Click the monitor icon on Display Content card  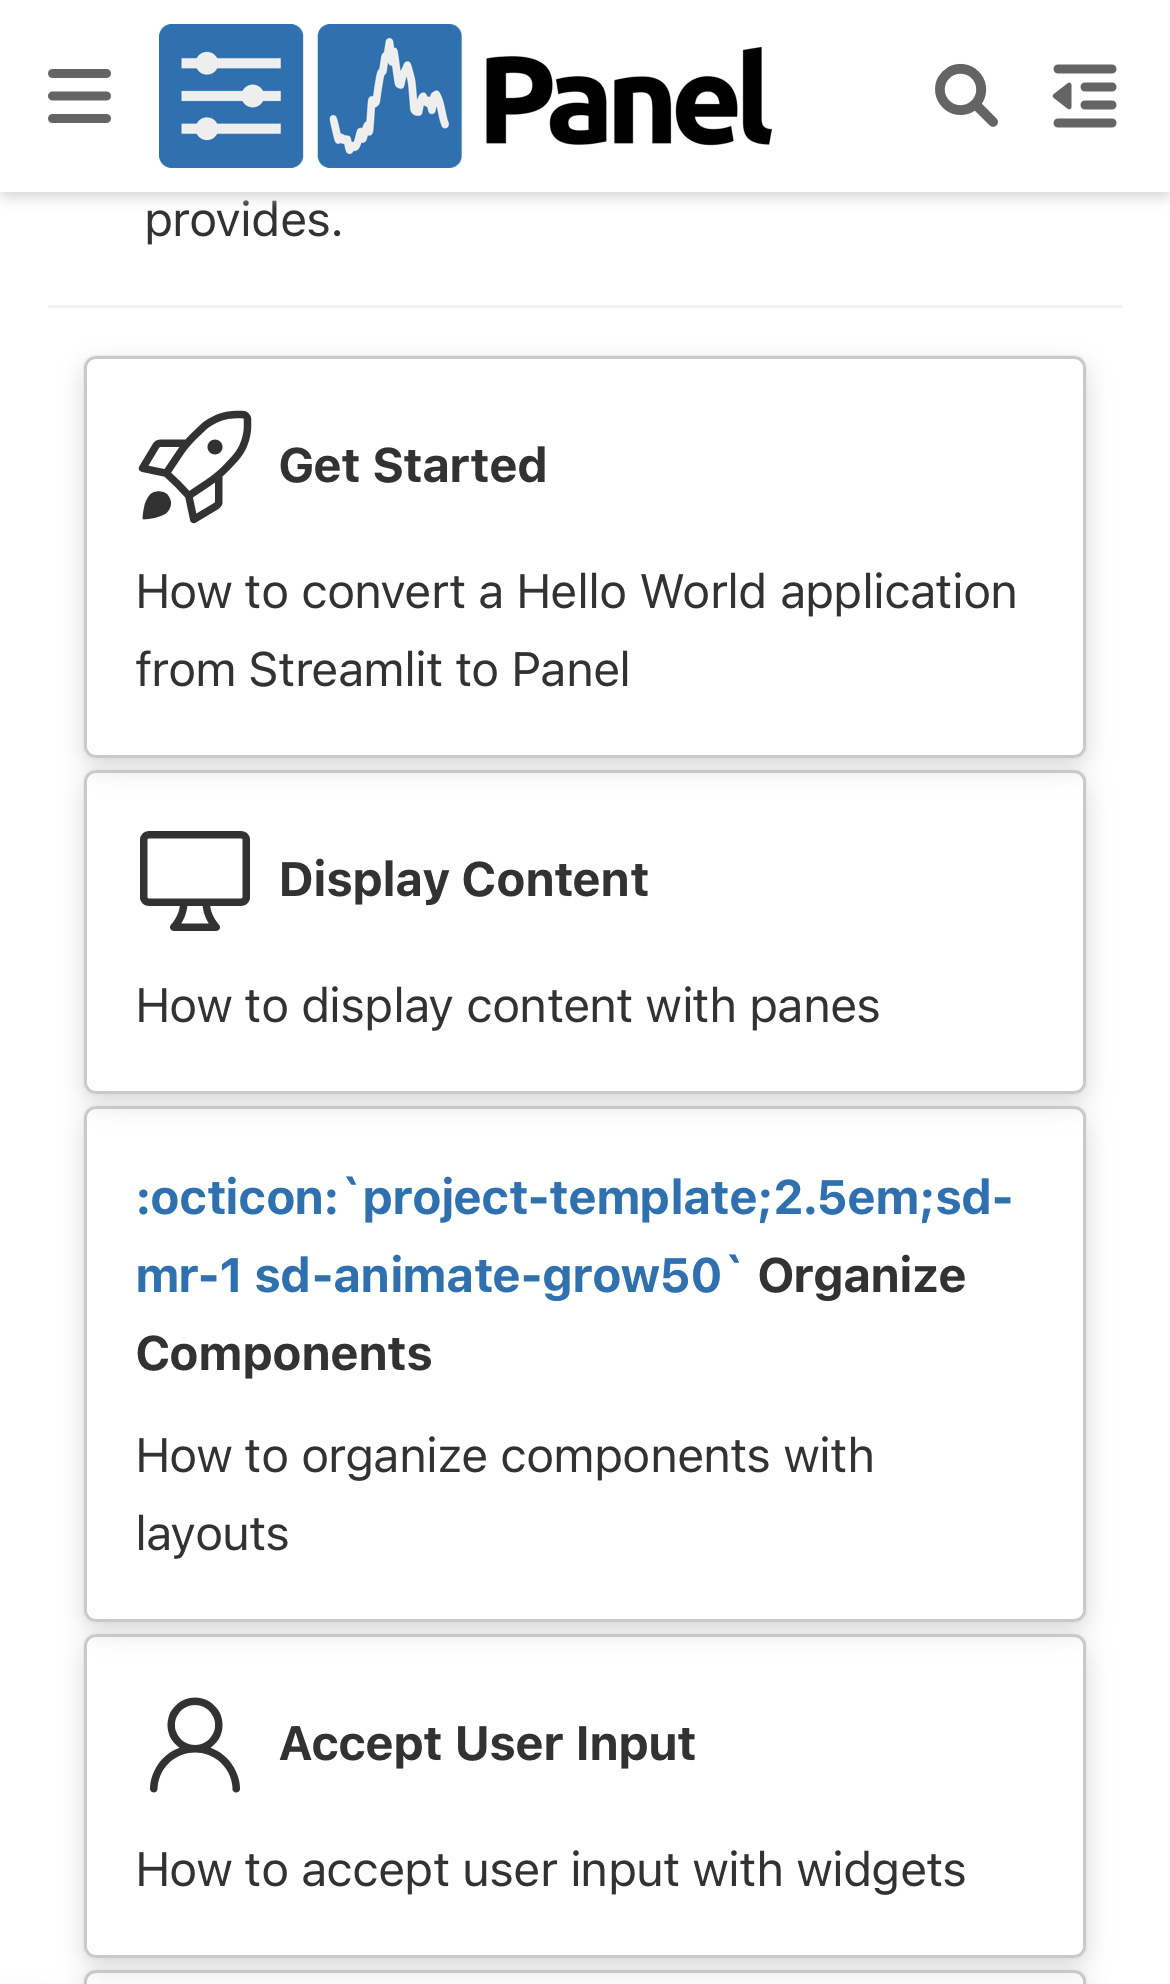(x=194, y=880)
